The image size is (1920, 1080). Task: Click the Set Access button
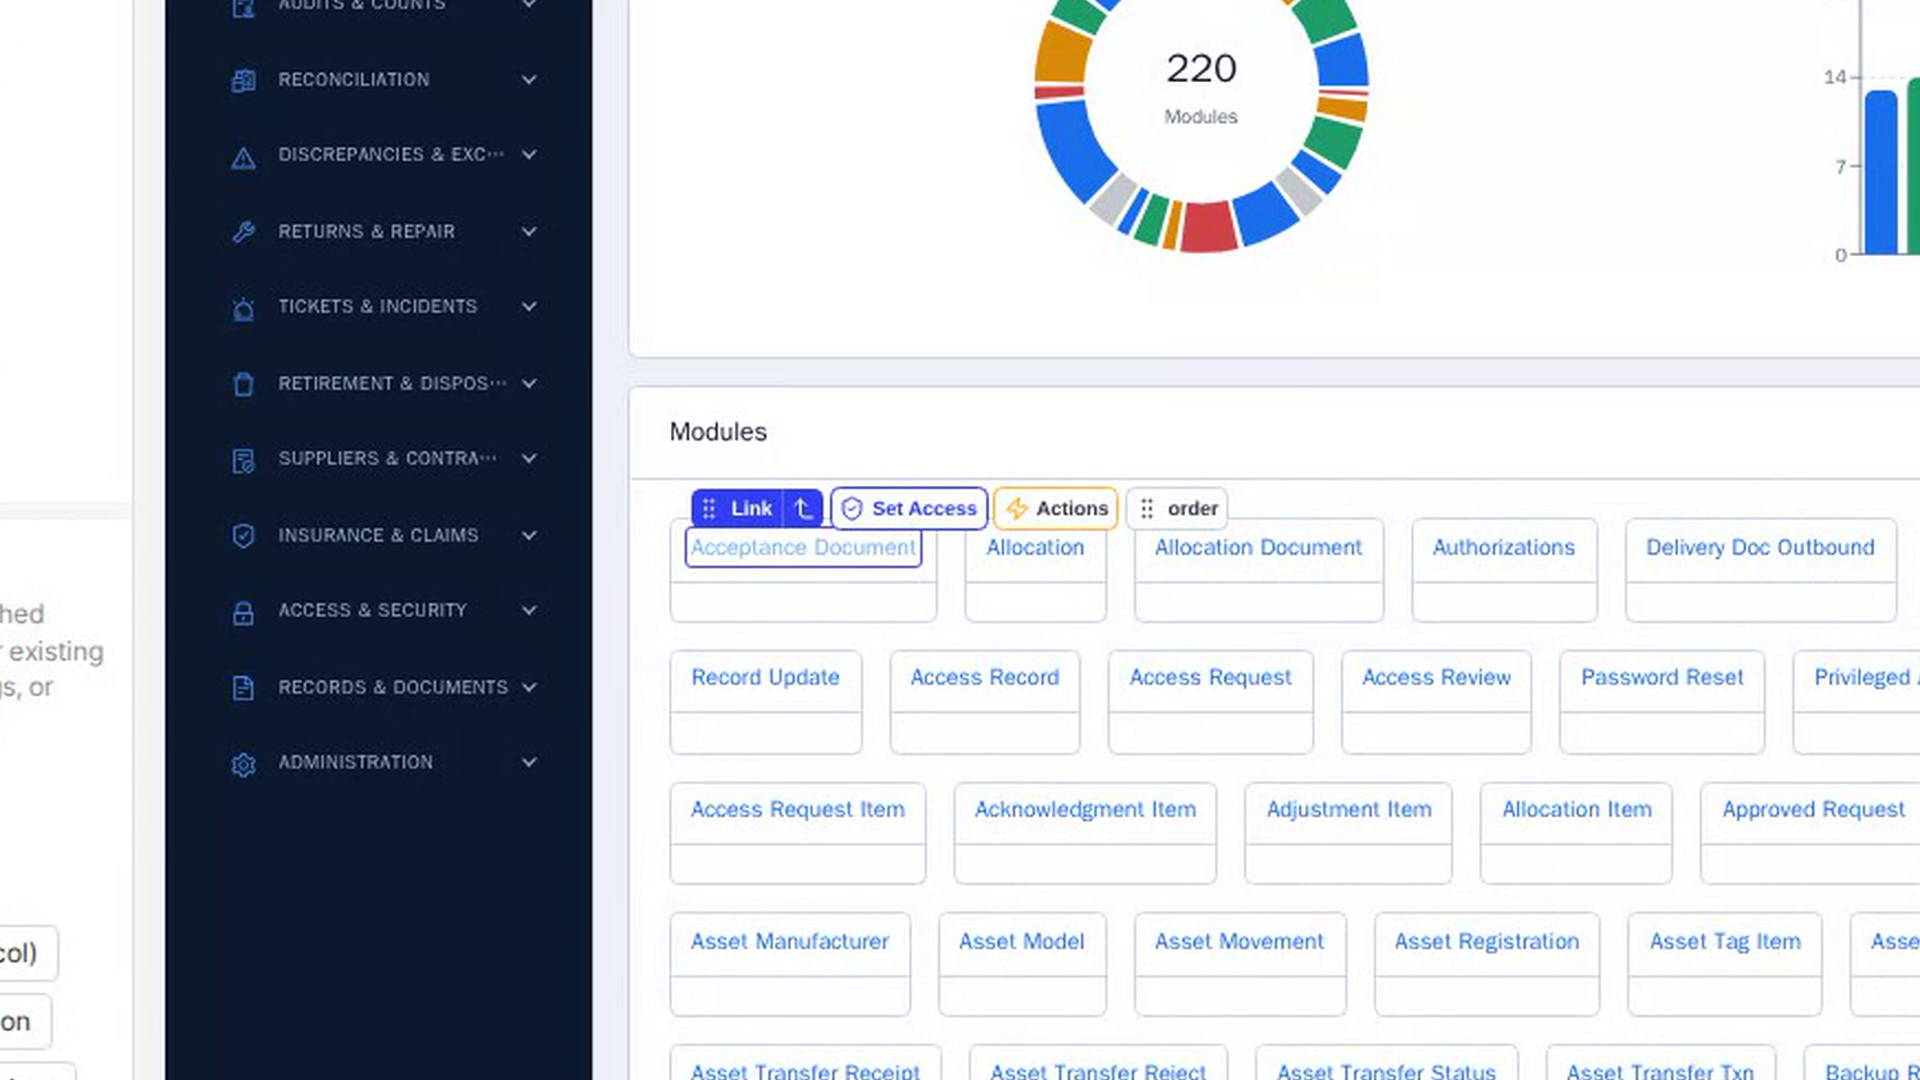[909, 509]
